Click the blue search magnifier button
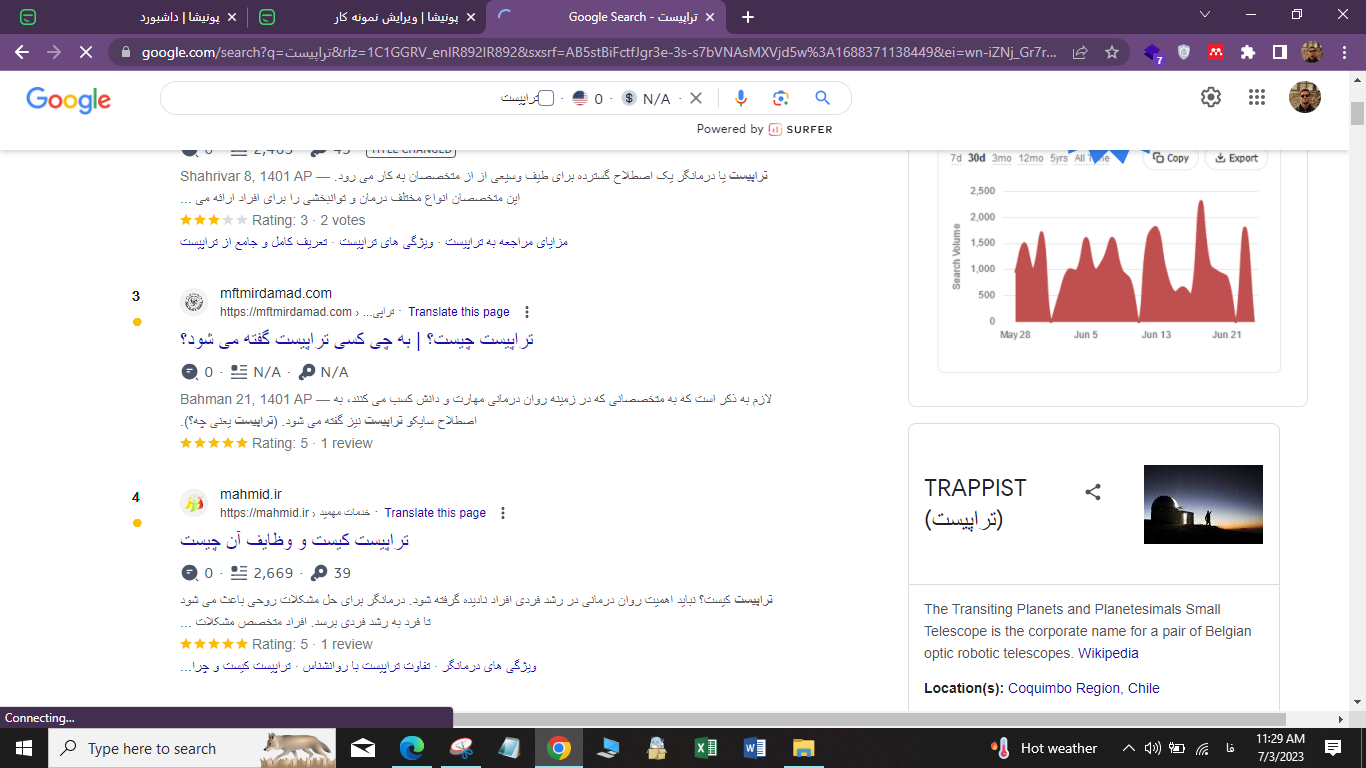1366x768 pixels. pyautogui.click(x=823, y=98)
